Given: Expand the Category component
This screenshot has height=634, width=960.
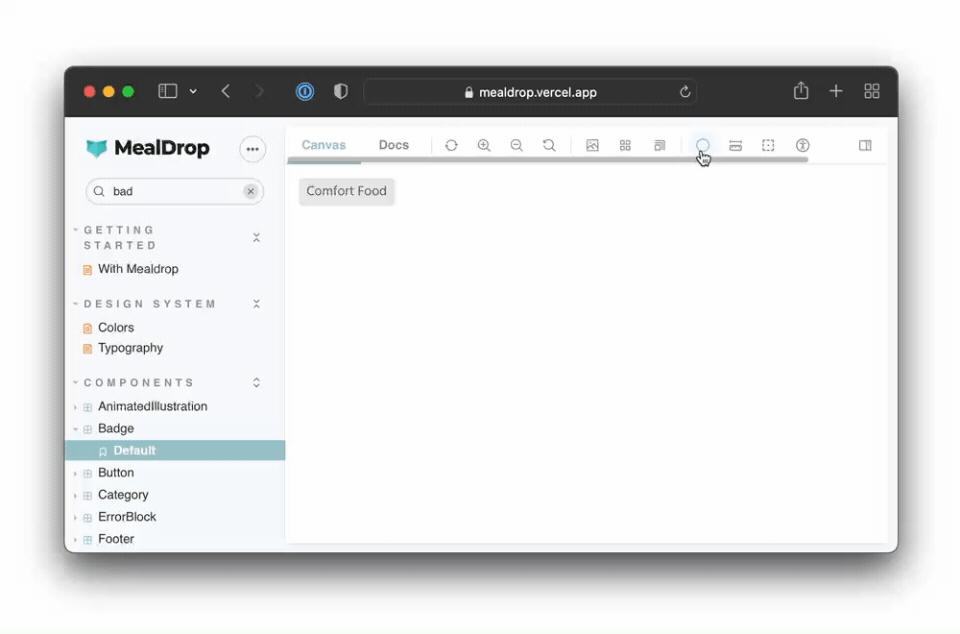Looking at the screenshot, I should (122, 494).
